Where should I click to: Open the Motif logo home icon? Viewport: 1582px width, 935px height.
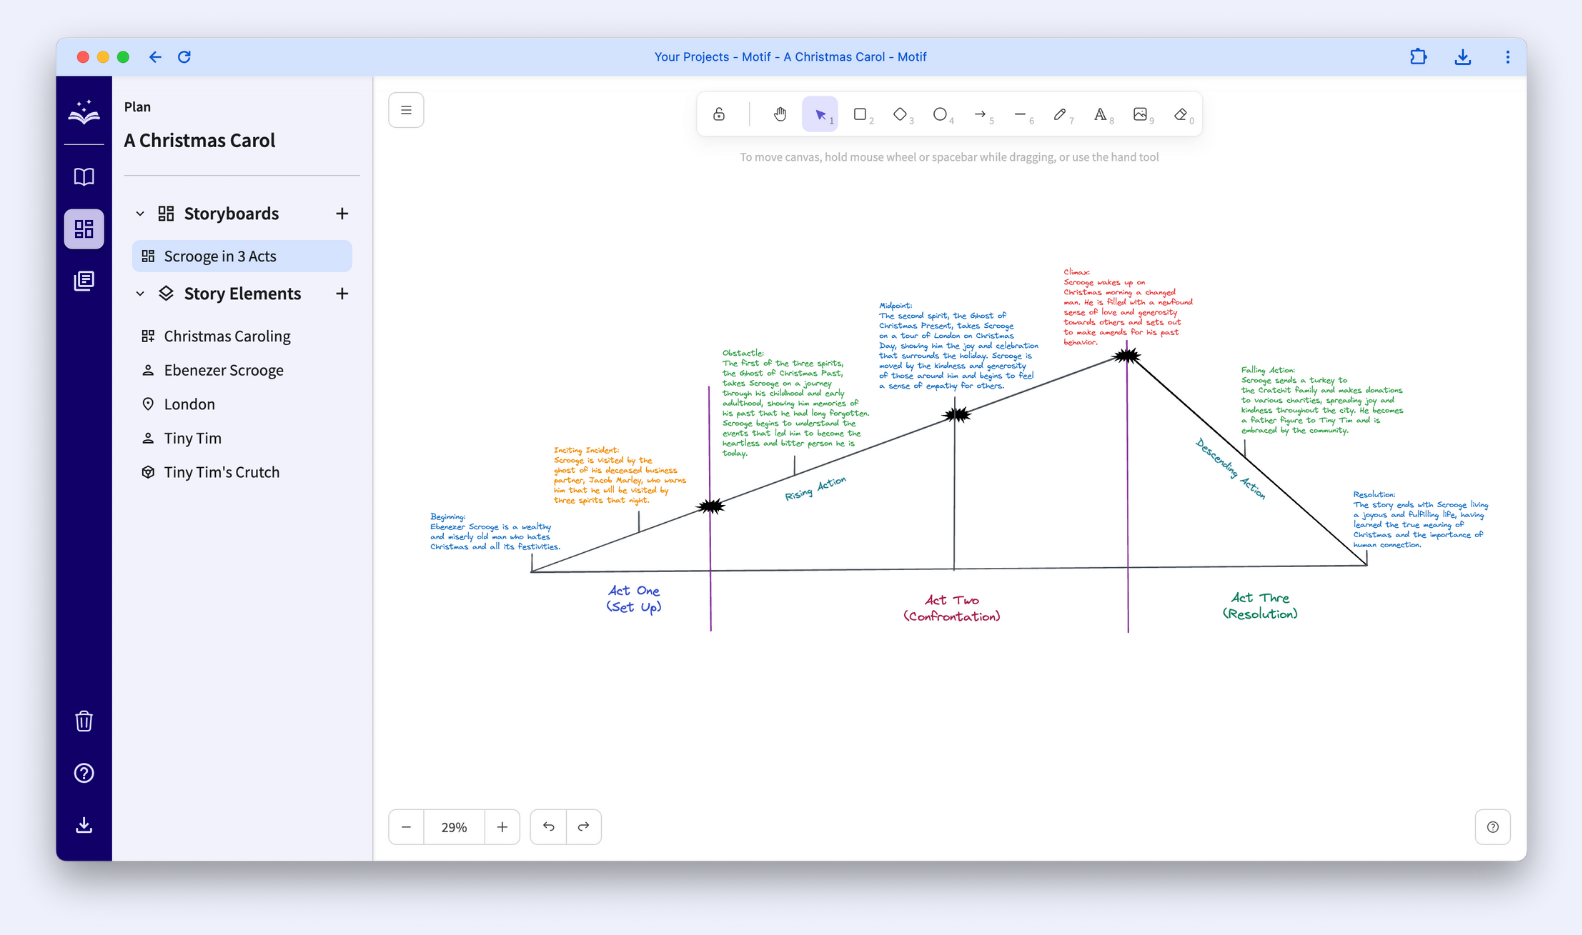[x=84, y=112]
